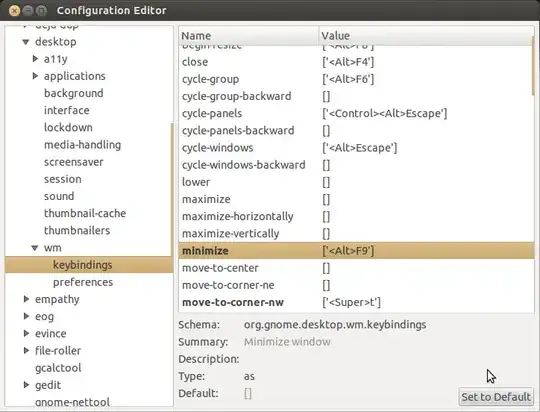Select the maximize key row
Viewport: 540px width, 412px height.
[356, 199]
